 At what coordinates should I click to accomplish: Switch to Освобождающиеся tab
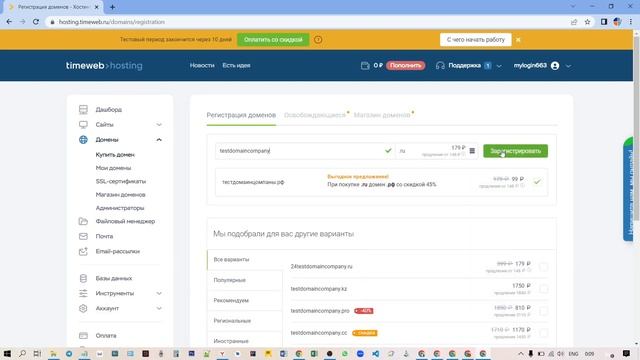pyautogui.click(x=315, y=115)
